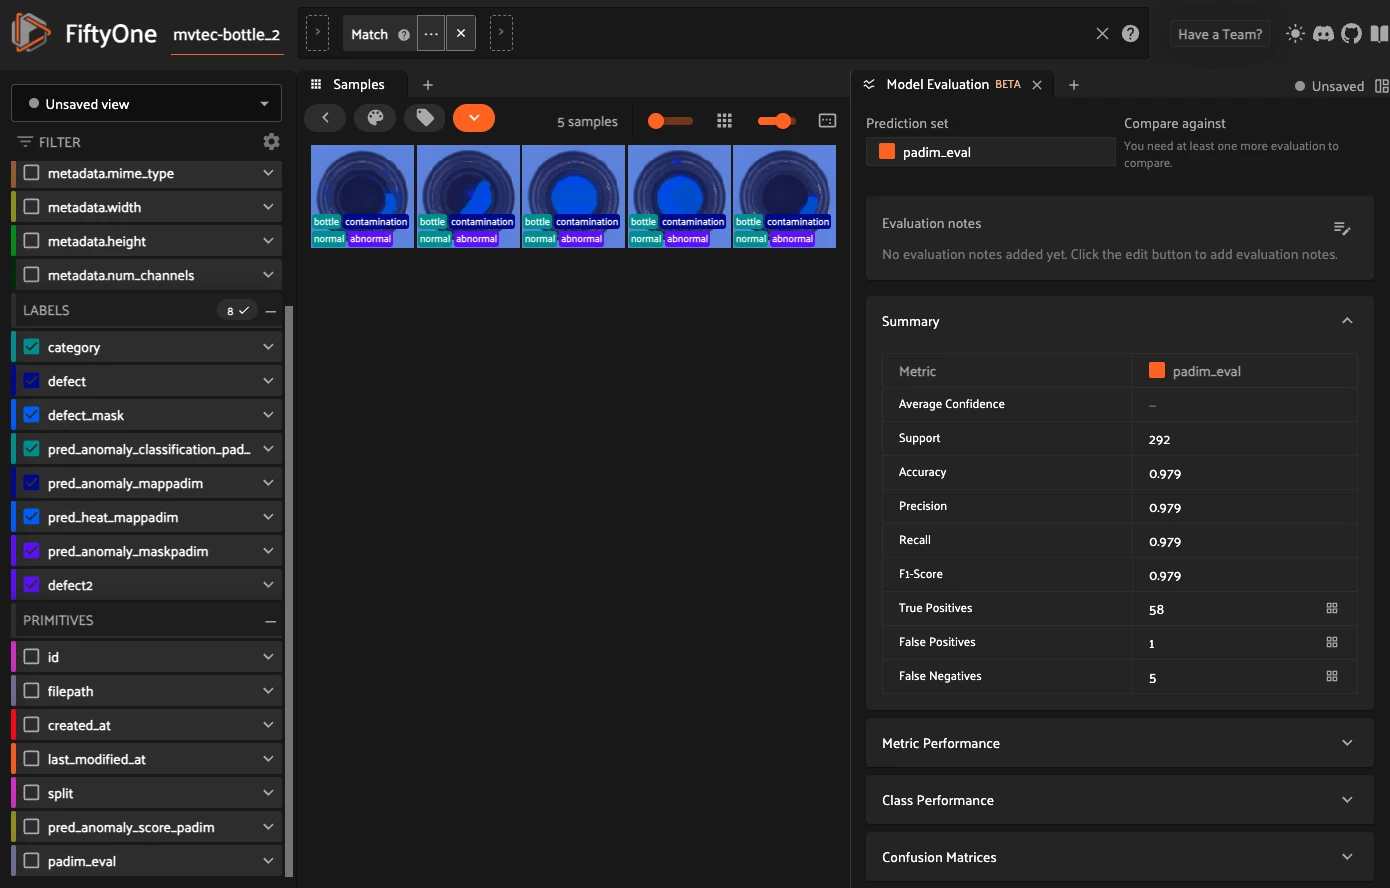The height and width of the screenshot is (888, 1390).
Task: Toggle all labels using the 8 checked pill
Action: click(x=237, y=311)
